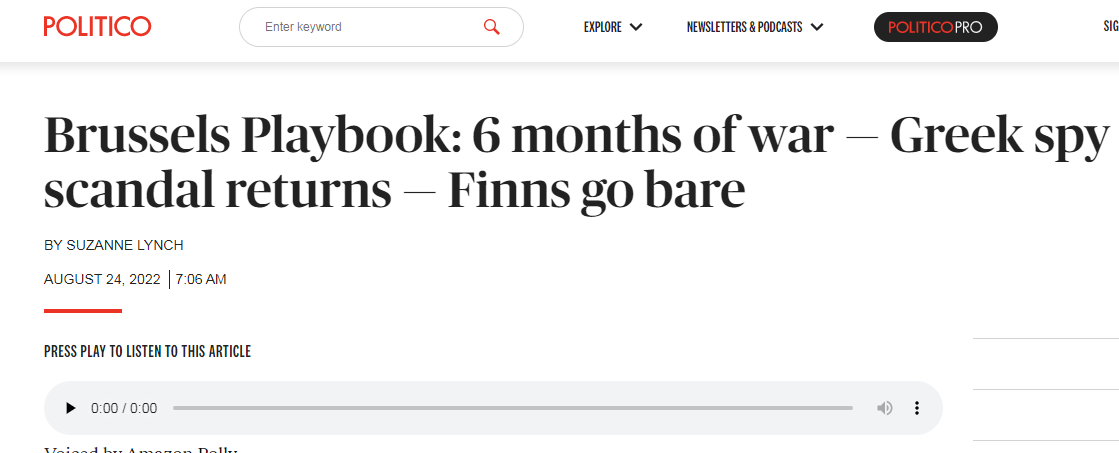
Task: Click the August 24, 2022 publish date
Action: 102,279
